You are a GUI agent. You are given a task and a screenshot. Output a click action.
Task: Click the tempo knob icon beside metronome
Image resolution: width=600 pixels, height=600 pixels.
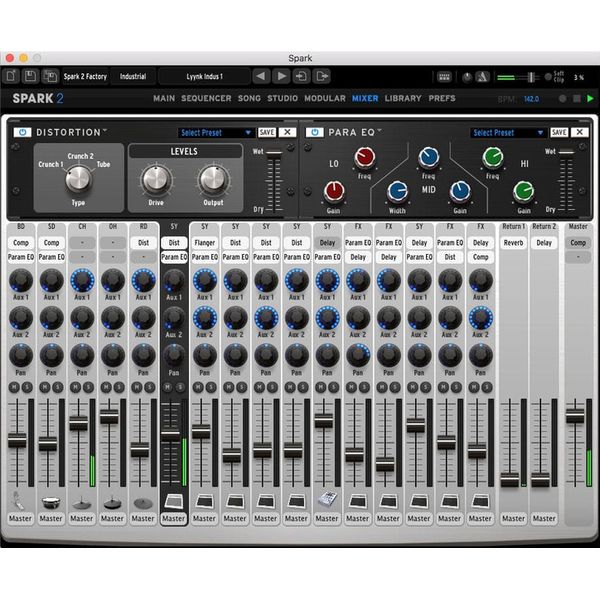467,77
